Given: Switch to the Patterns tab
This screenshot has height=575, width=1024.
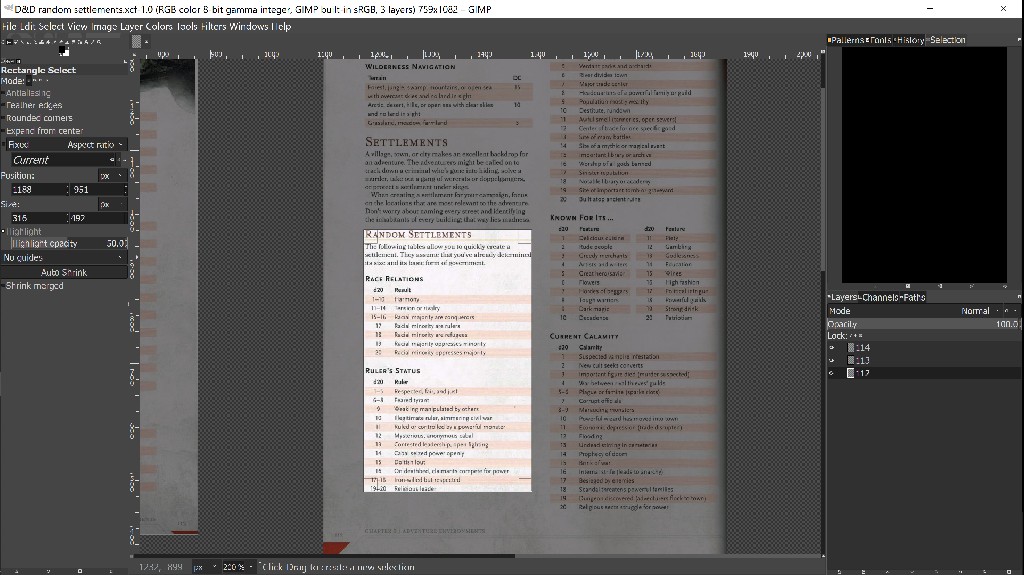Looking at the screenshot, I should click(x=846, y=40).
